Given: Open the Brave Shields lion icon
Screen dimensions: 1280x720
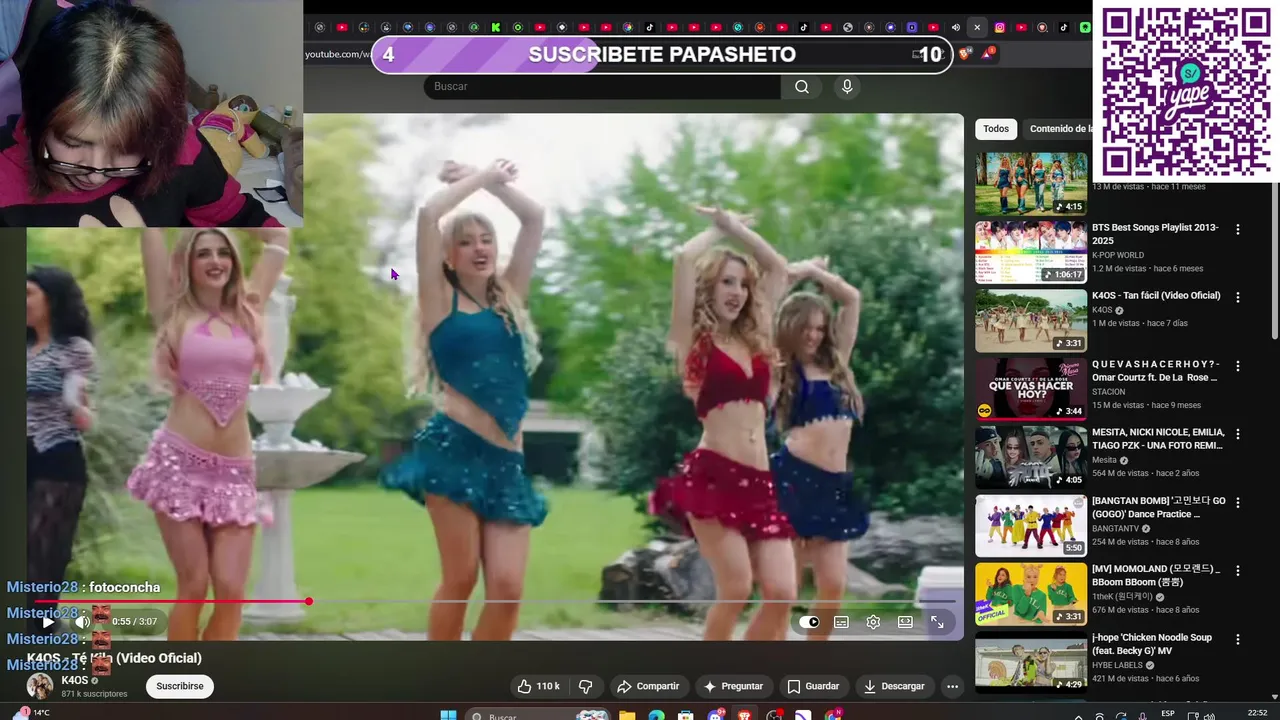Looking at the screenshot, I should click(964, 54).
